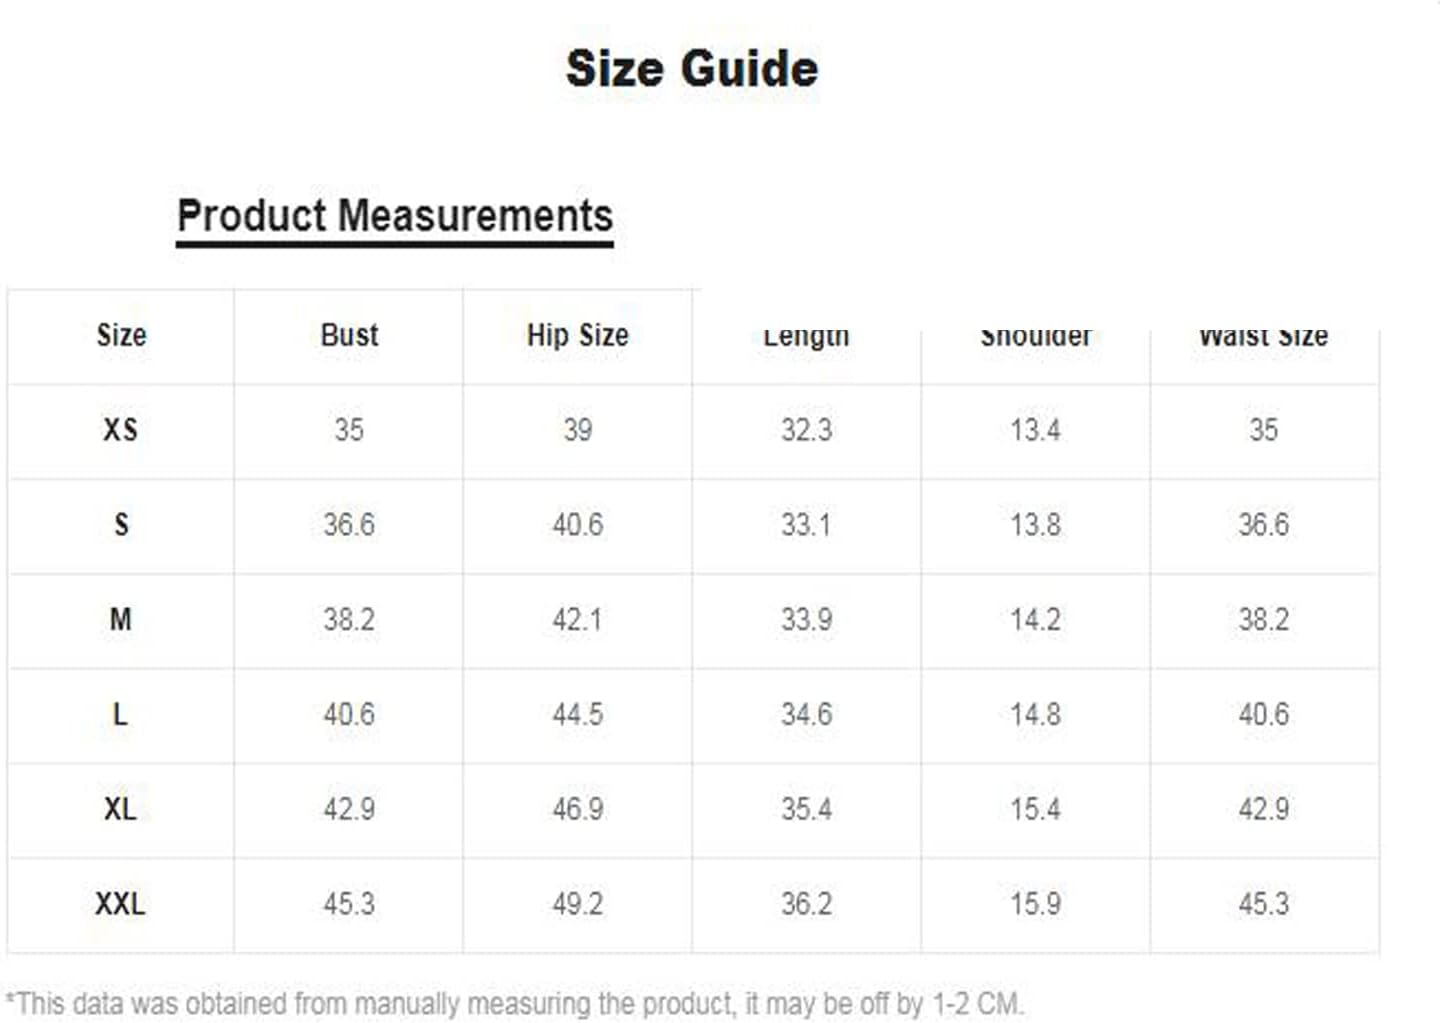Click the Hip Size column header
Image resolution: width=1440 pixels, height=1023 pixels.
tap(578, 335)
